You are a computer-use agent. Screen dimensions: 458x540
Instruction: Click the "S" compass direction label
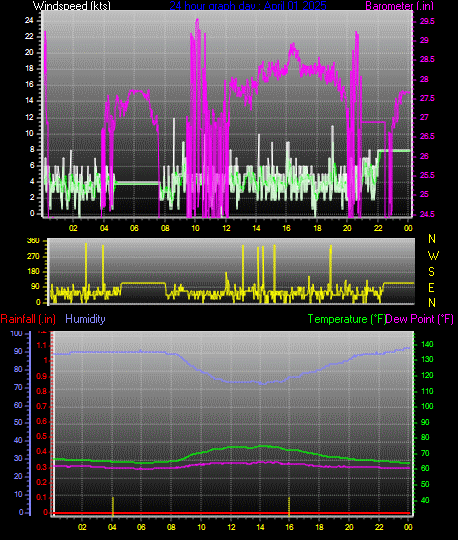click(431, 272)
